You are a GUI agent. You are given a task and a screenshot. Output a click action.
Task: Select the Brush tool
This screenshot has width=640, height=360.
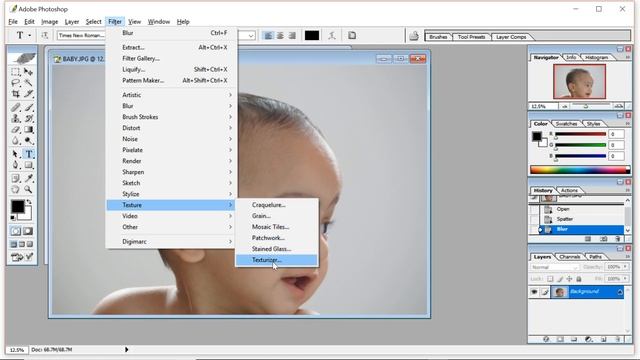pyautogui.click(x=28, y=107)
